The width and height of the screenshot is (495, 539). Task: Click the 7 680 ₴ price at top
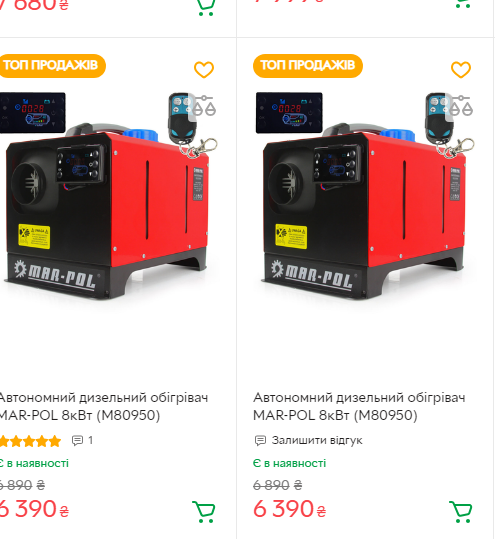pos(34,6)
